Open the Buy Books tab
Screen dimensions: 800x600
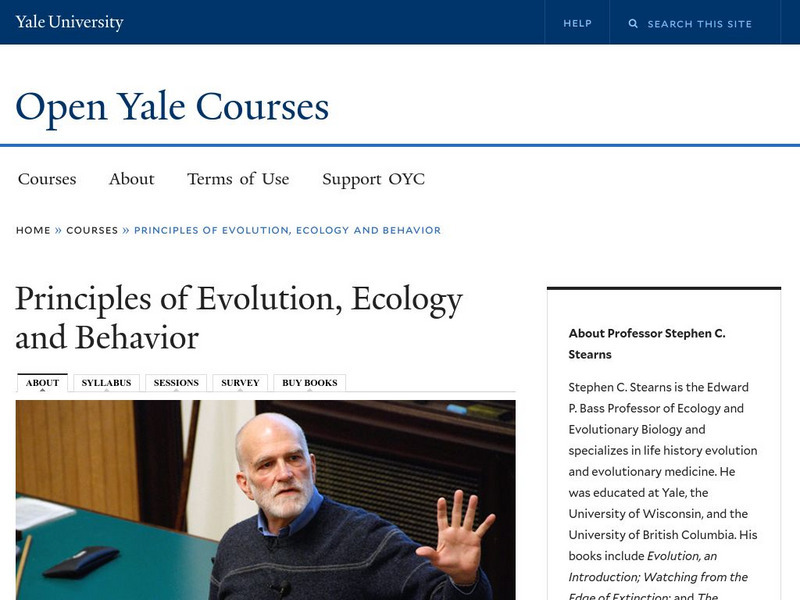pos(310,383)
